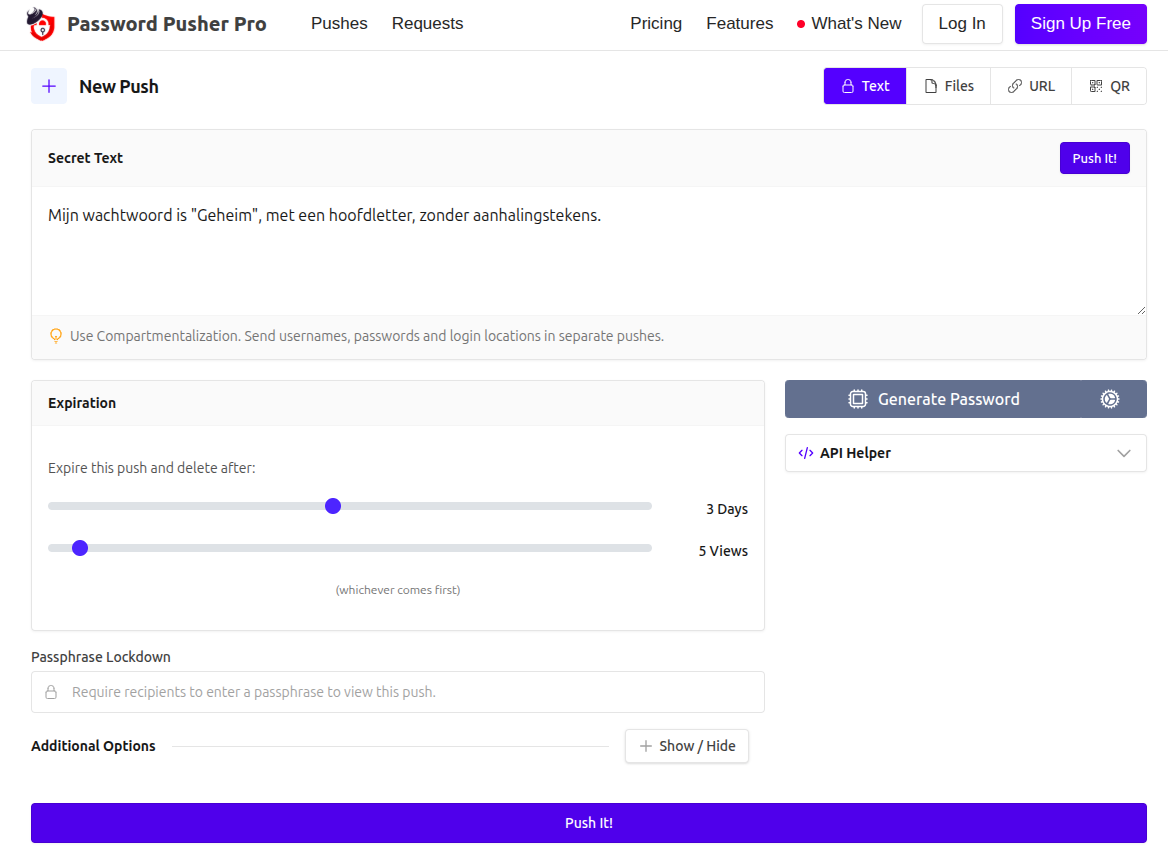Click the lightbulb tip icon
This screenshot has height=849, width=1168.
[x=56, y=336]
